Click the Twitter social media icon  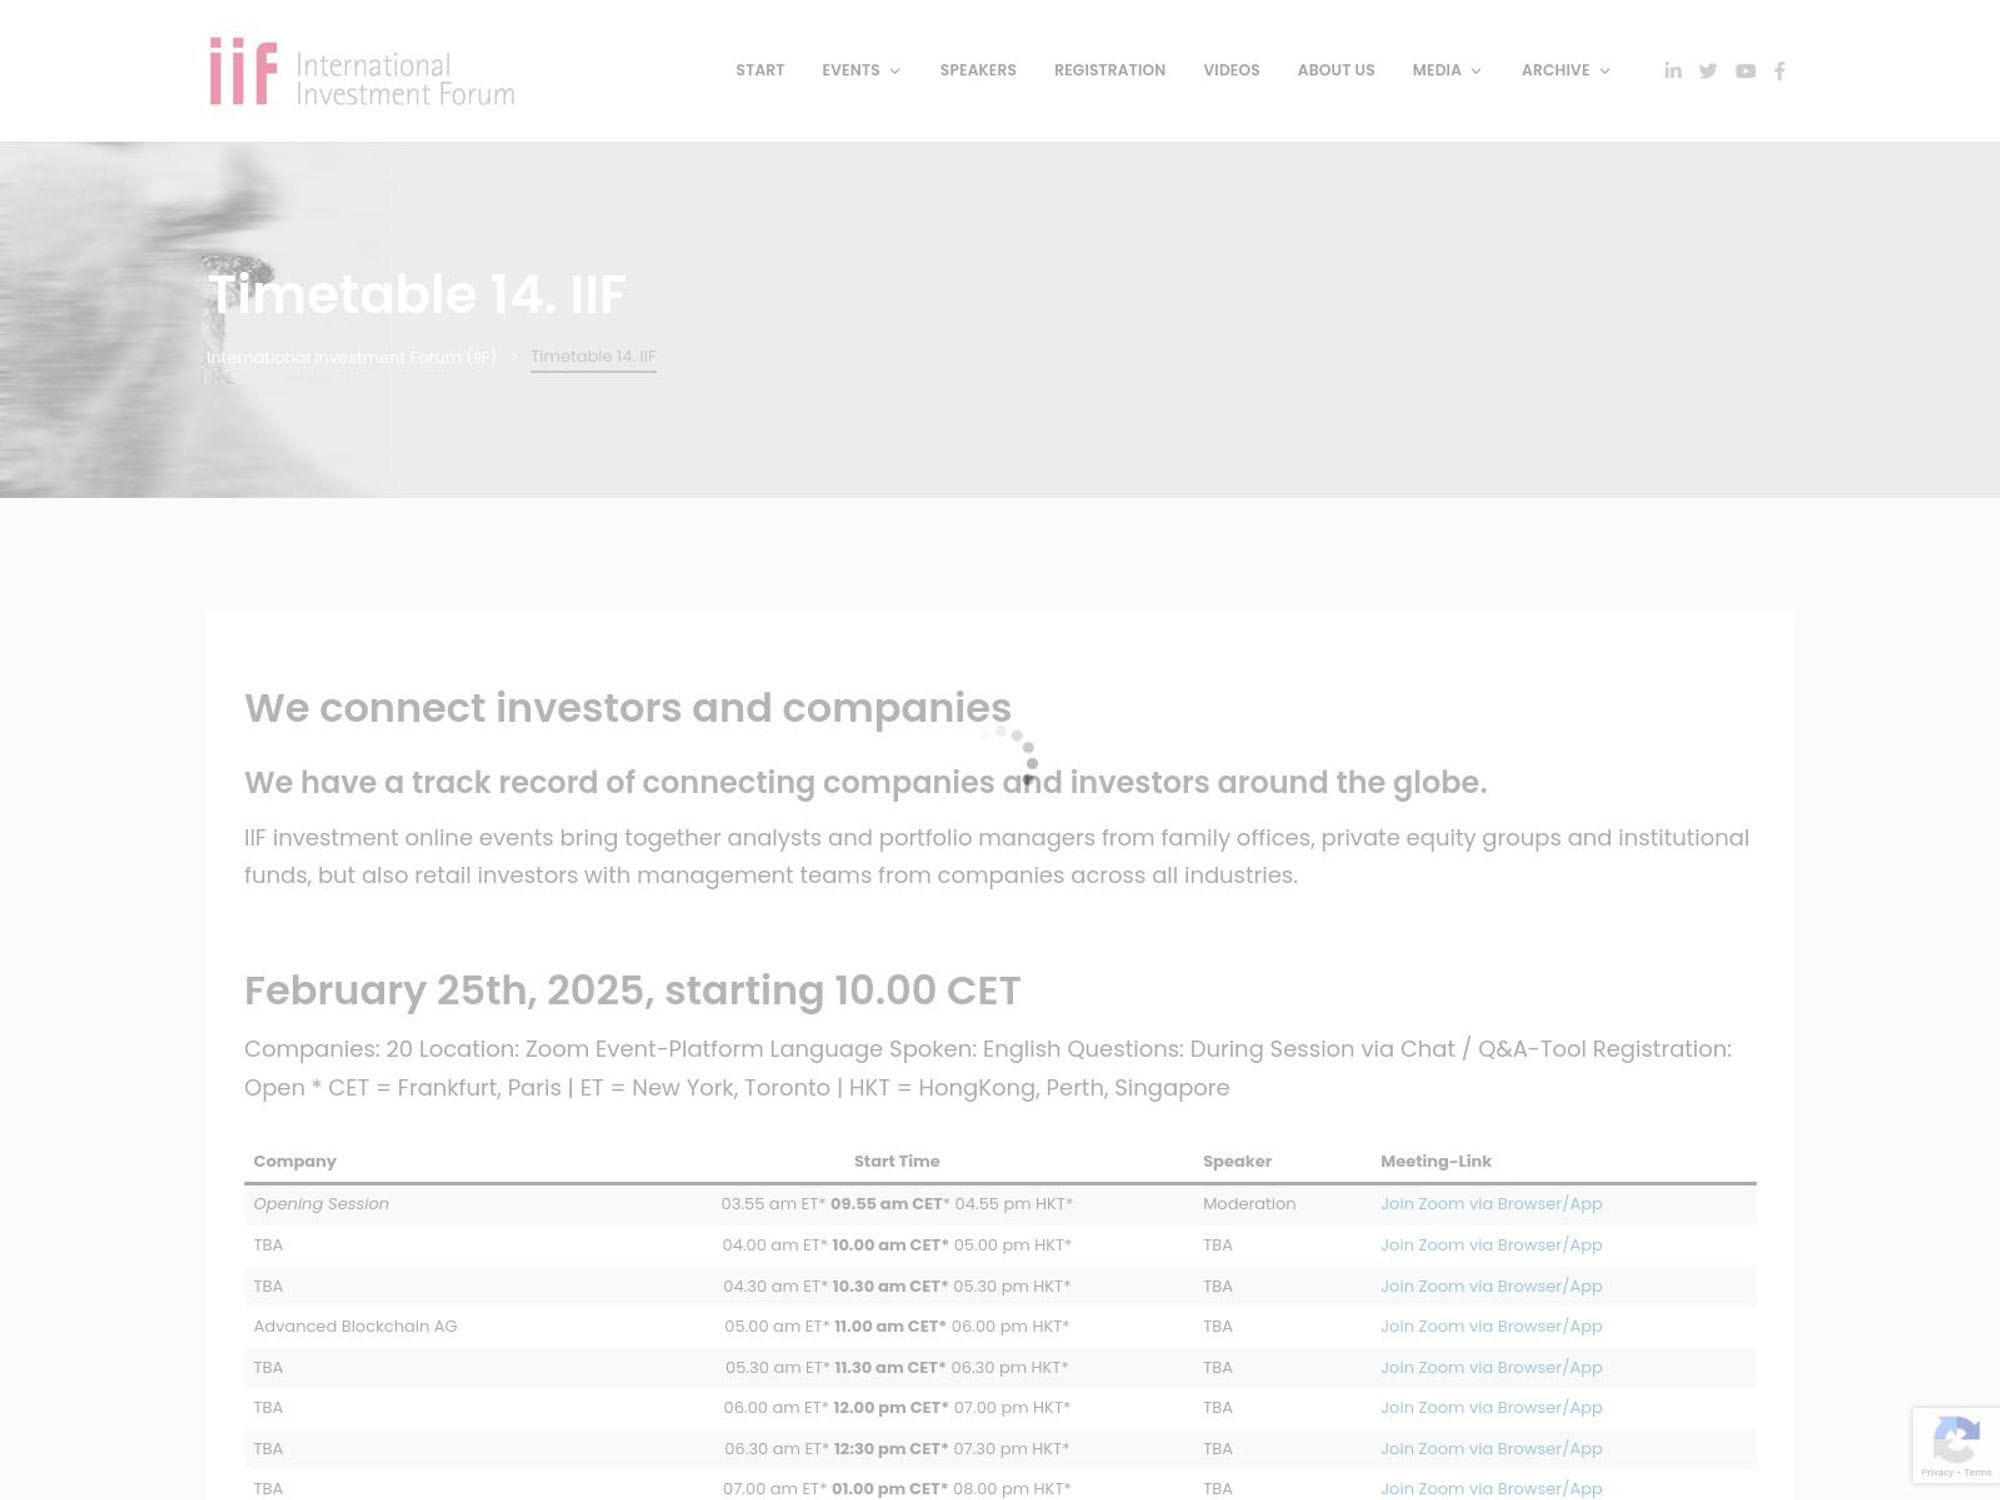(1707, 69)
